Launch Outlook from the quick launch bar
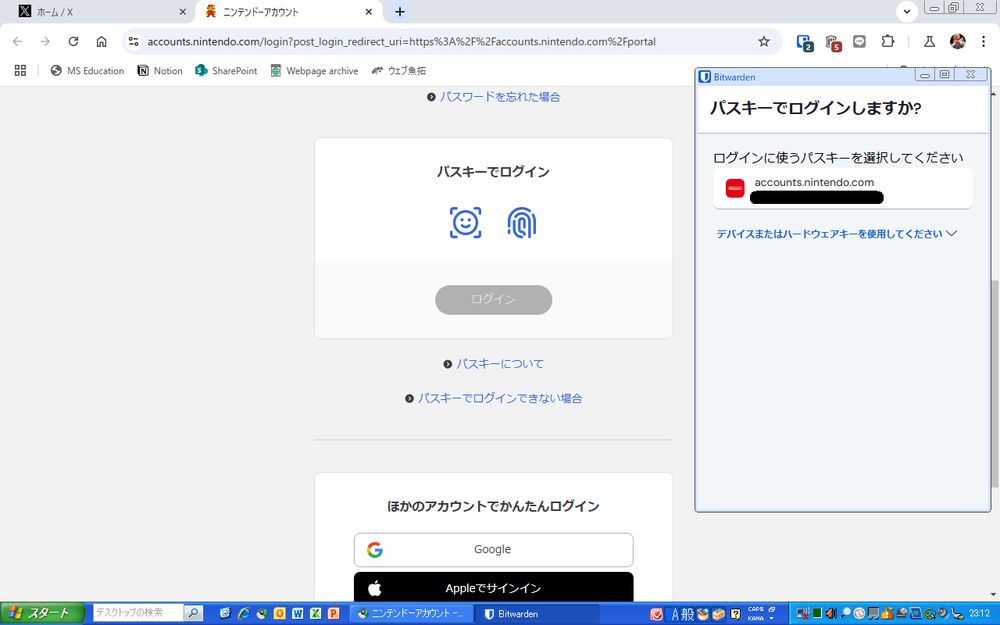The height and width of the screenshot is (625, 1000). pyautogui.click(x=279, y=614)
